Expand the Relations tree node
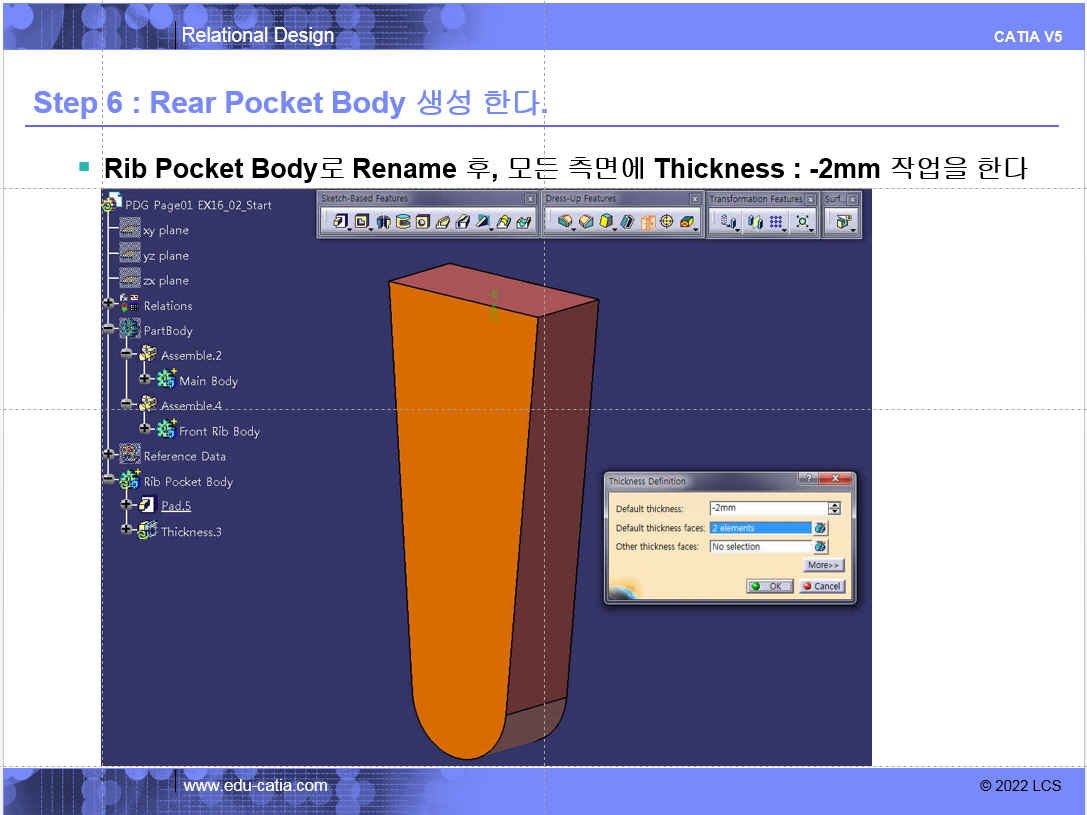Image resolution: width=1087 pixels, height=815 pixels. tap(109, 305)
